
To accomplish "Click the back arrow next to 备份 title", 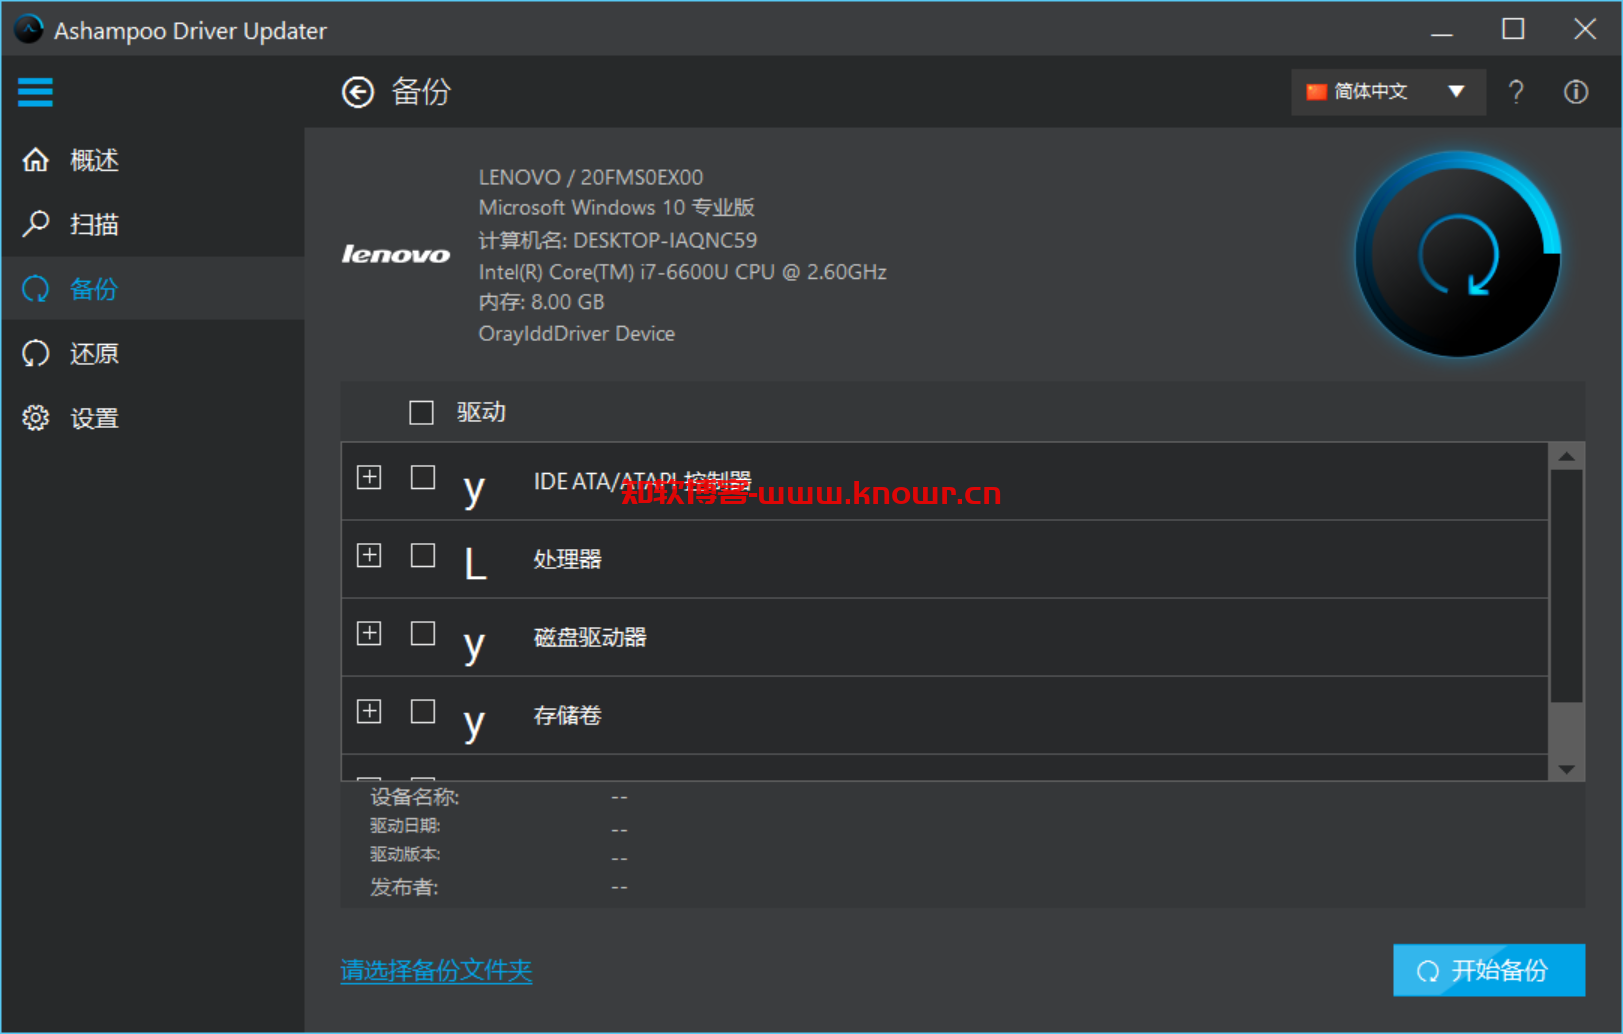I will 358,92.
